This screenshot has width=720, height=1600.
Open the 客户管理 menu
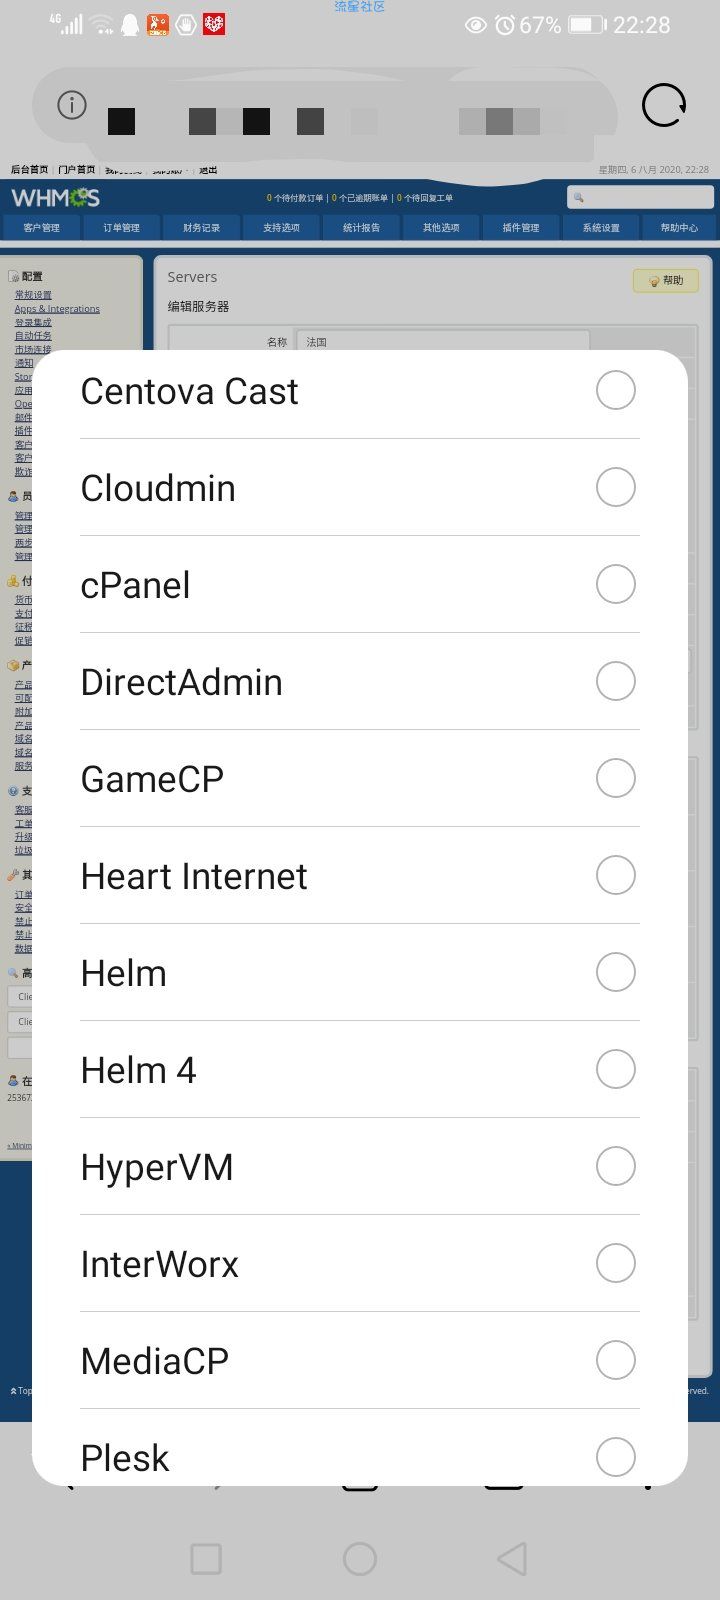pos(41,227)
